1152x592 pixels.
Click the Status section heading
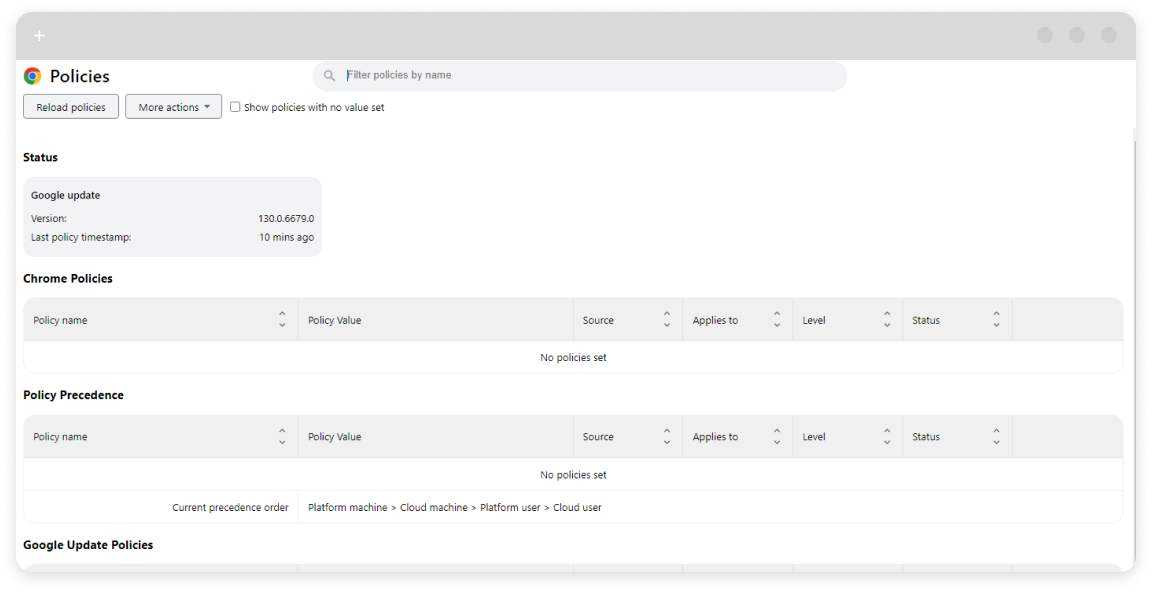coord(40,157)
